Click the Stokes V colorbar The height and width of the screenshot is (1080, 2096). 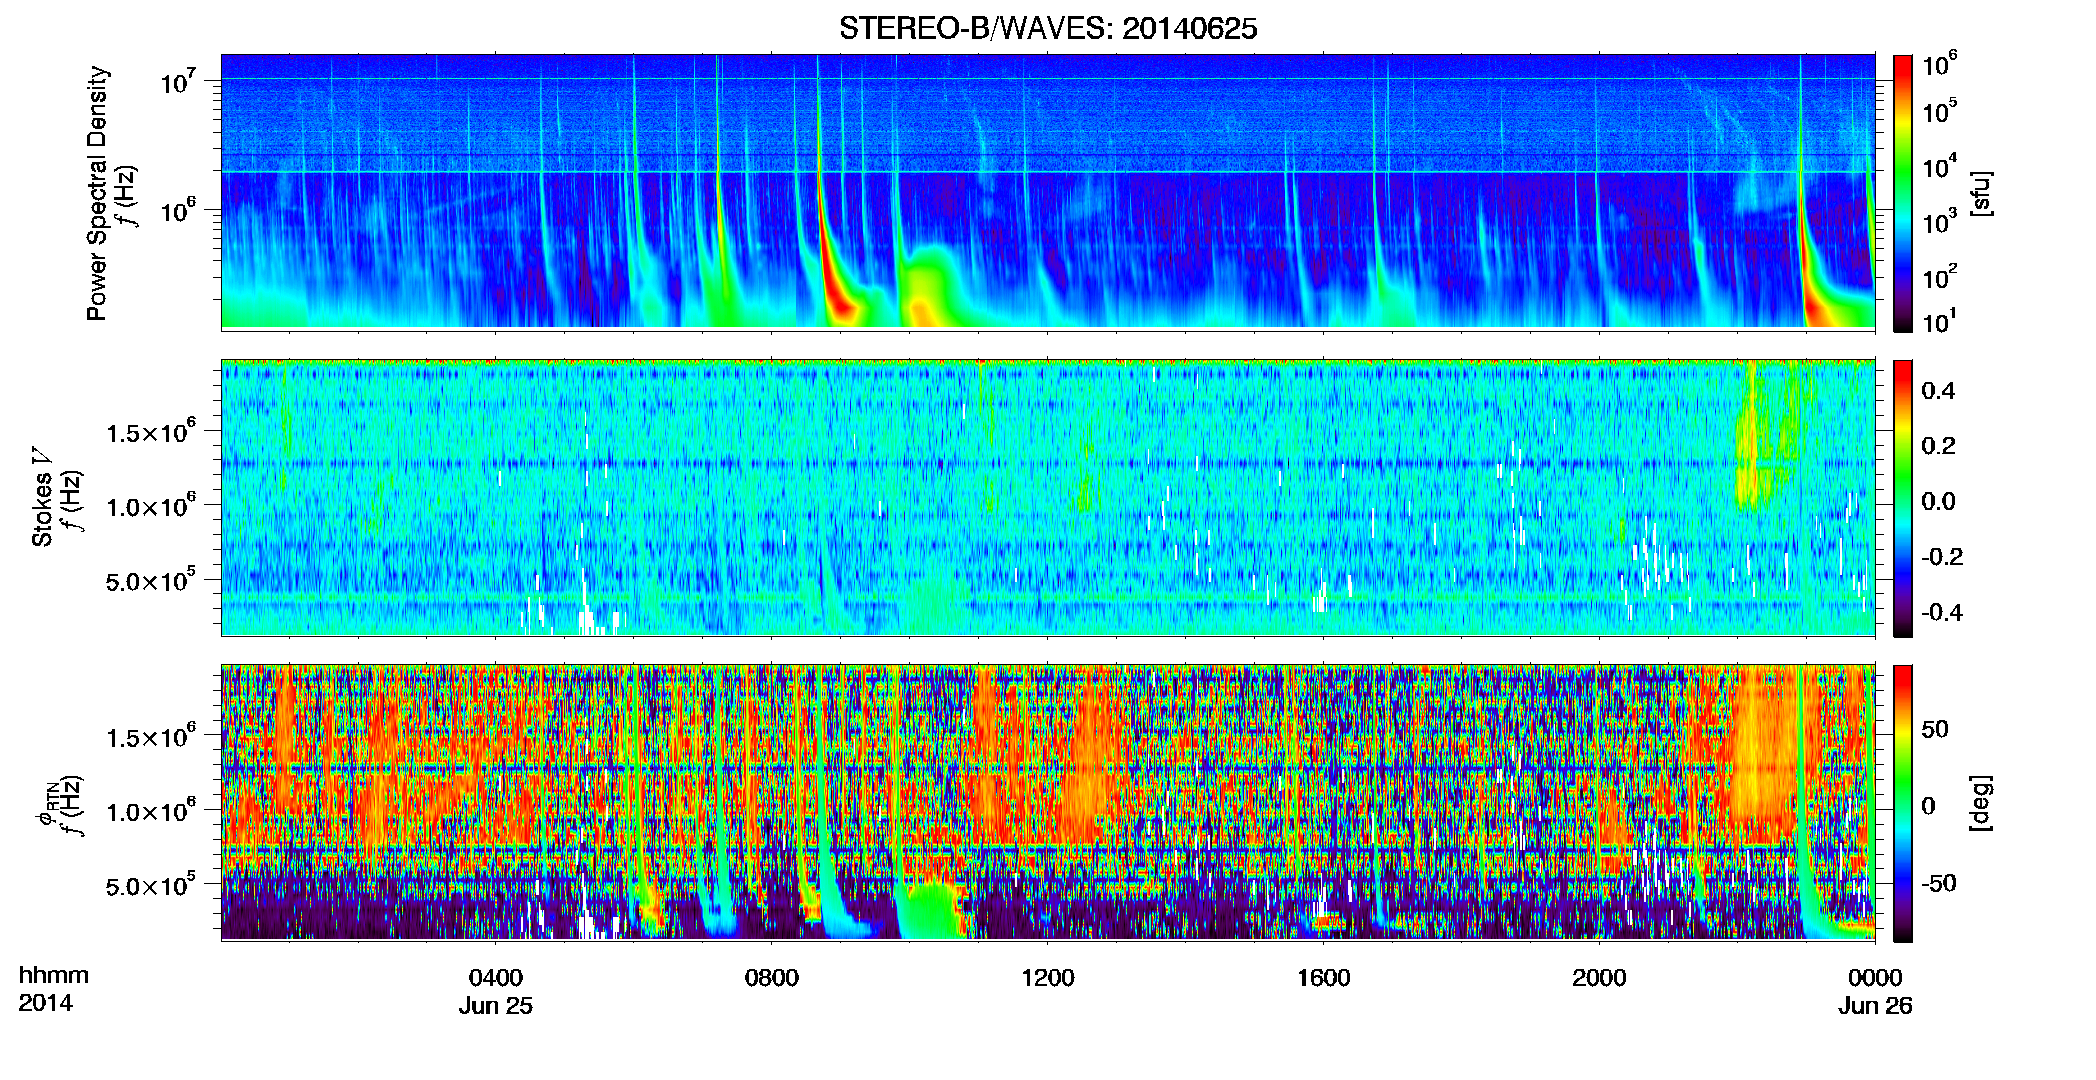coord(1903,498)
